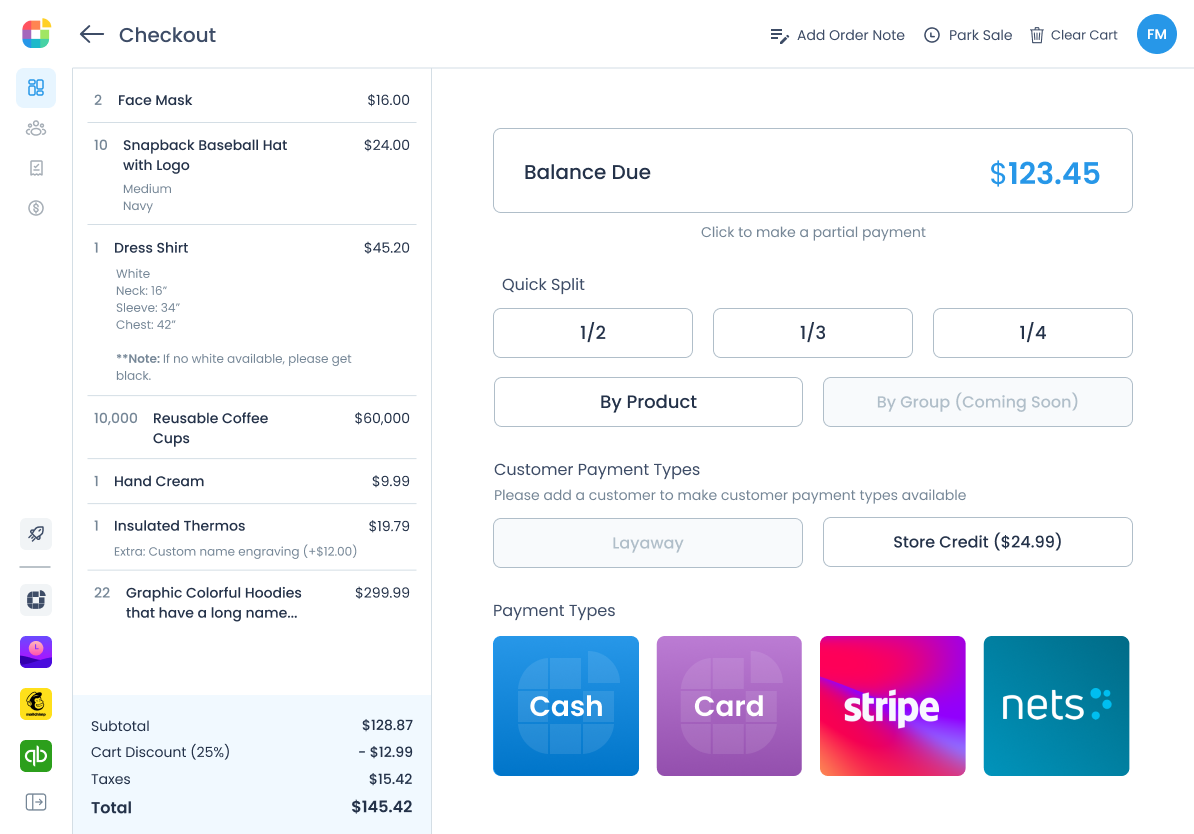The width and height of the screenshot is (1194, 834).
Task: Open the Register icon in sidebar
Action: click(35, 168)
